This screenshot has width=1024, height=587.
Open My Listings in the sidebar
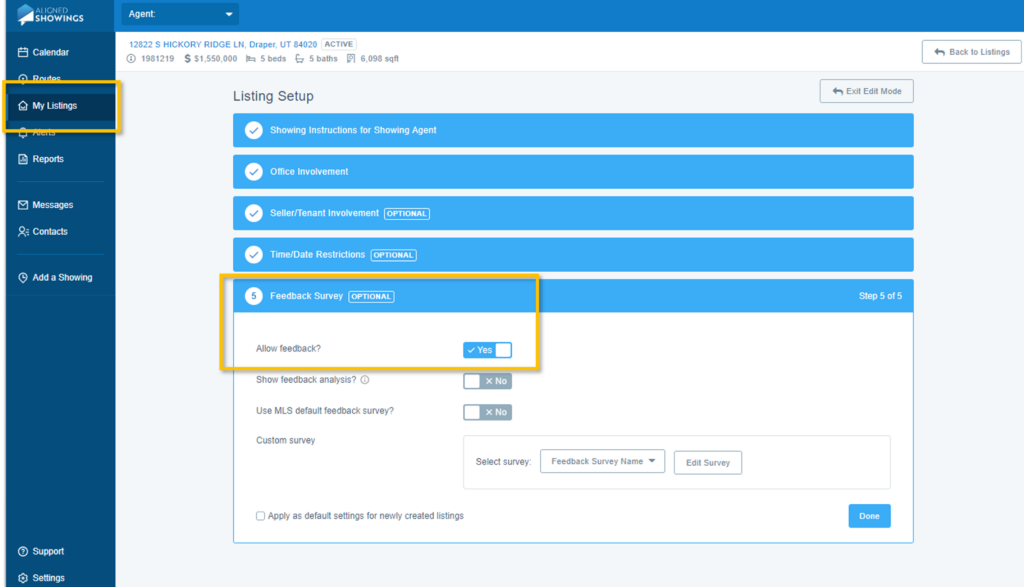55,106
